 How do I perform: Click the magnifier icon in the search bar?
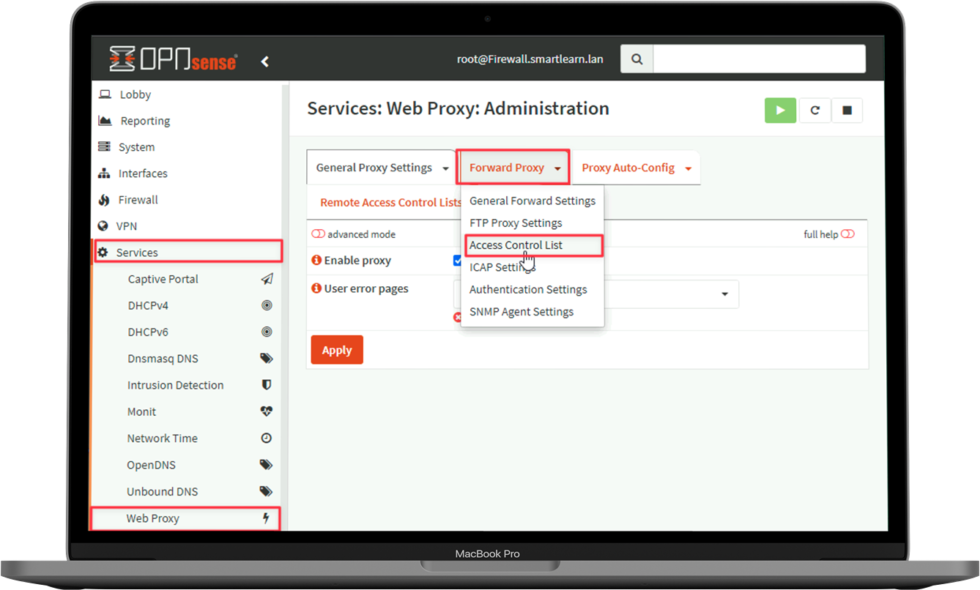pyautogui.click(x=637, y=58)
